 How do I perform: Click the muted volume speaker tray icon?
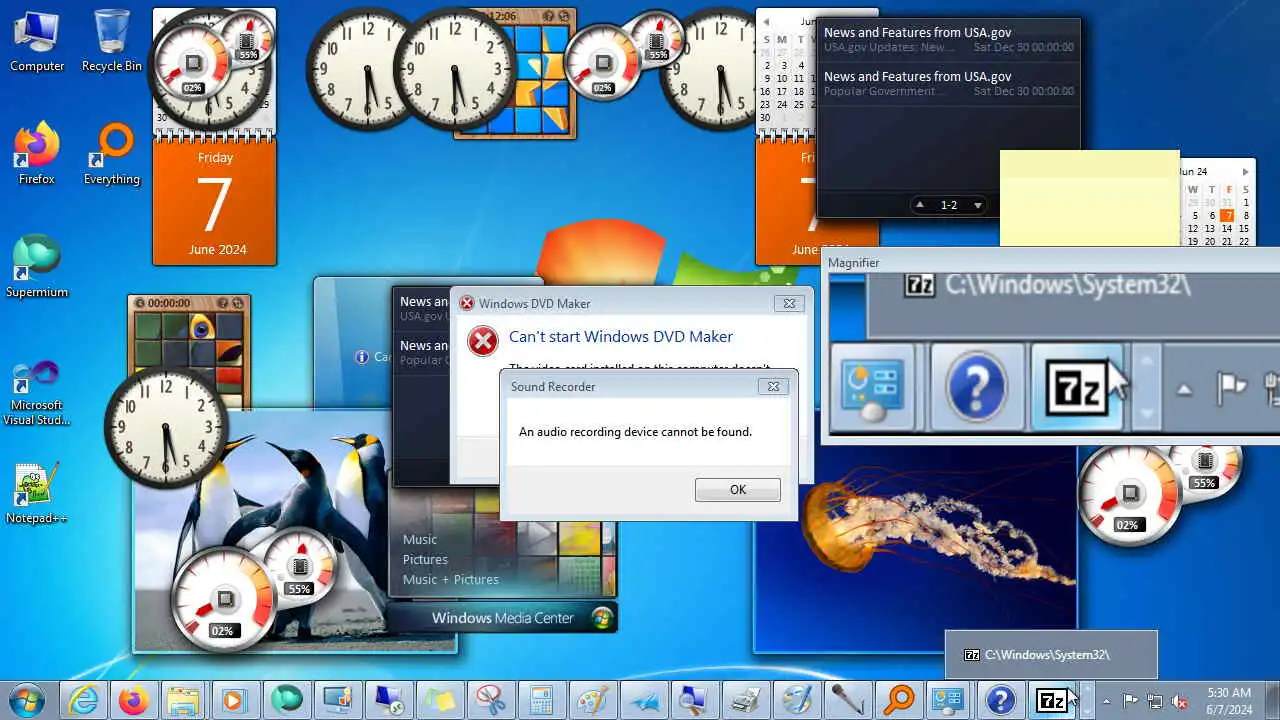1180,701
